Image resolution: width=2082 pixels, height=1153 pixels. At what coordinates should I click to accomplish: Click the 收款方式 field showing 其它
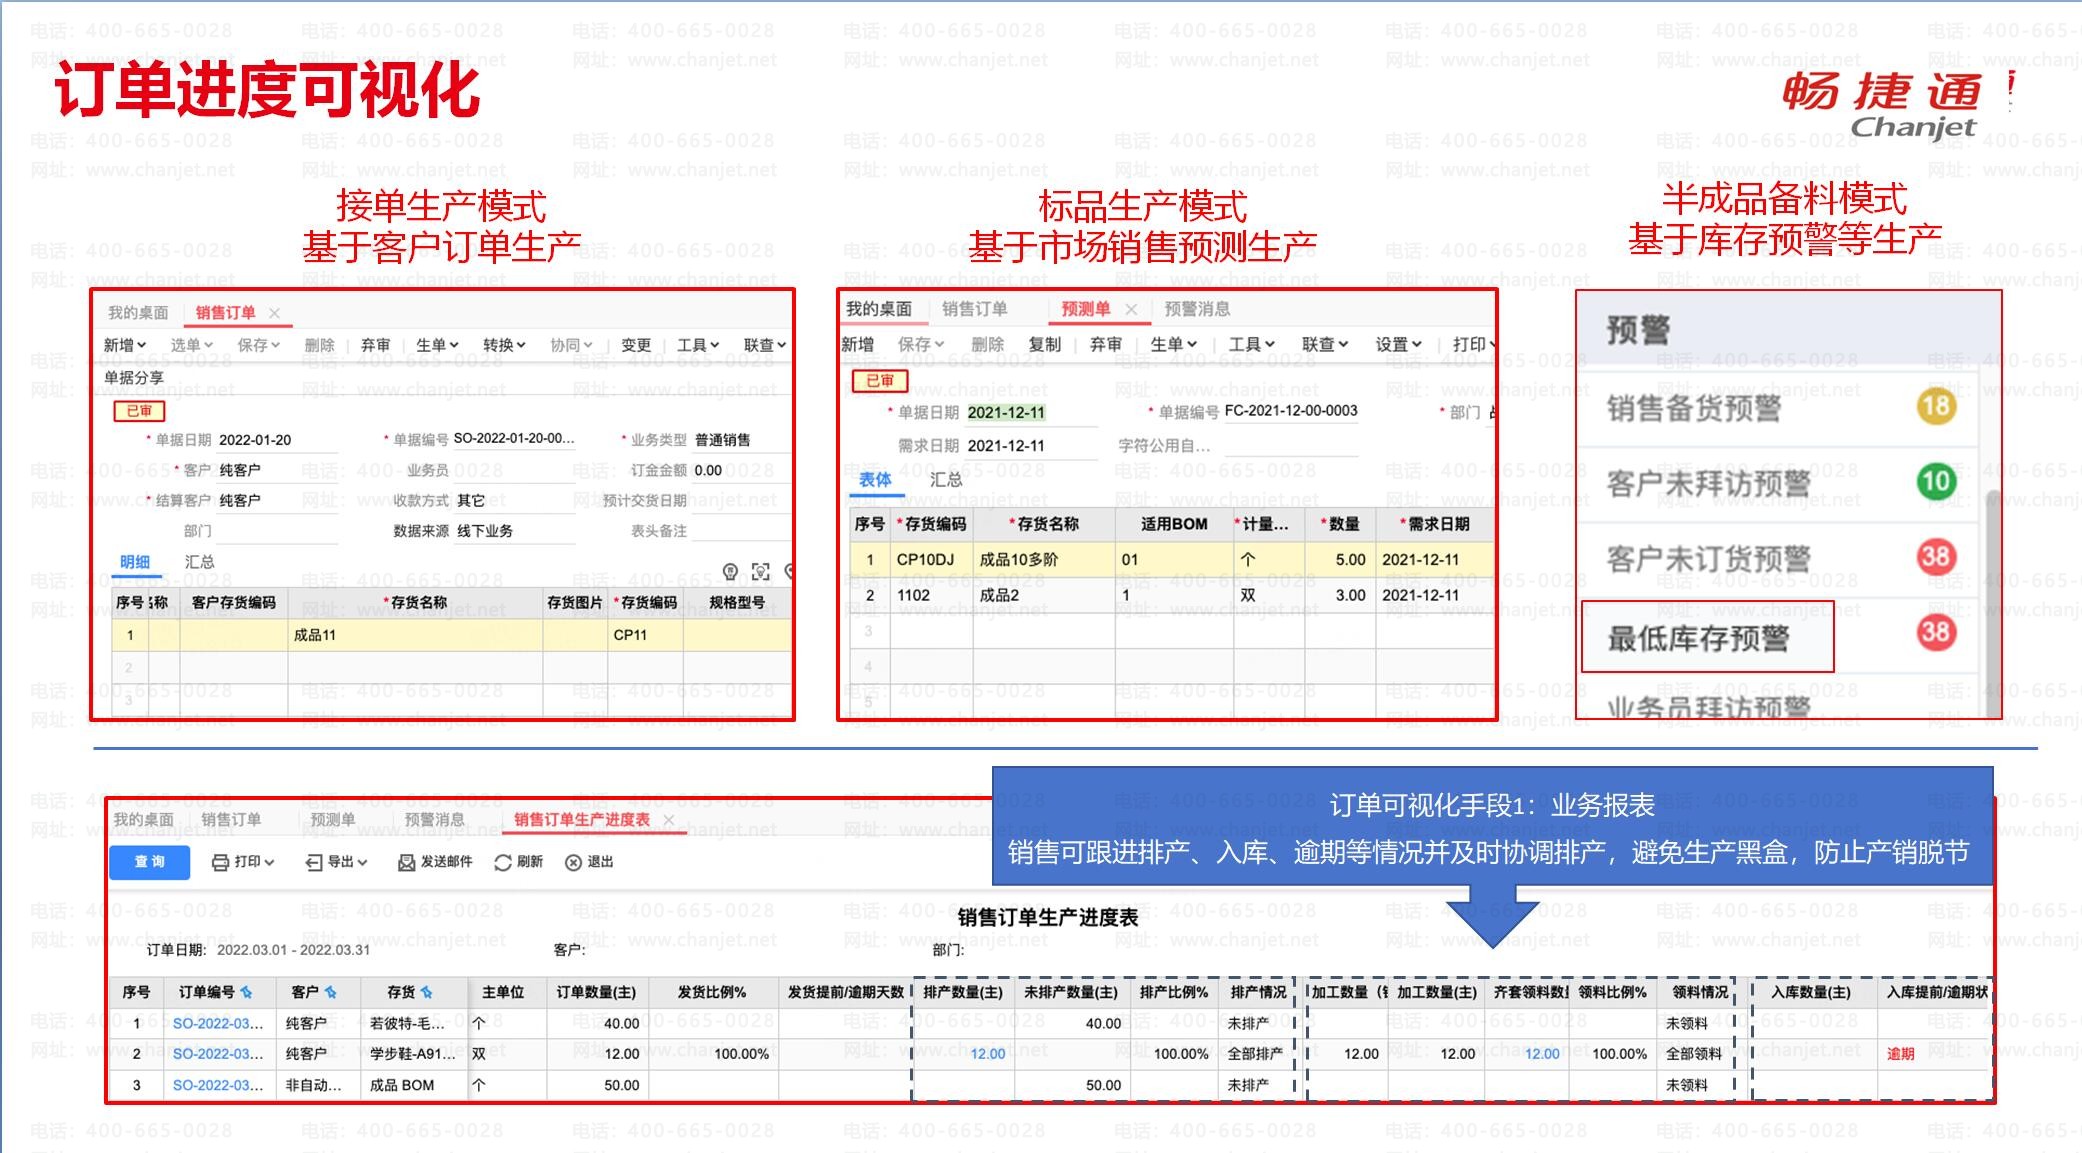pyautogui.click(x=515, y=500)
